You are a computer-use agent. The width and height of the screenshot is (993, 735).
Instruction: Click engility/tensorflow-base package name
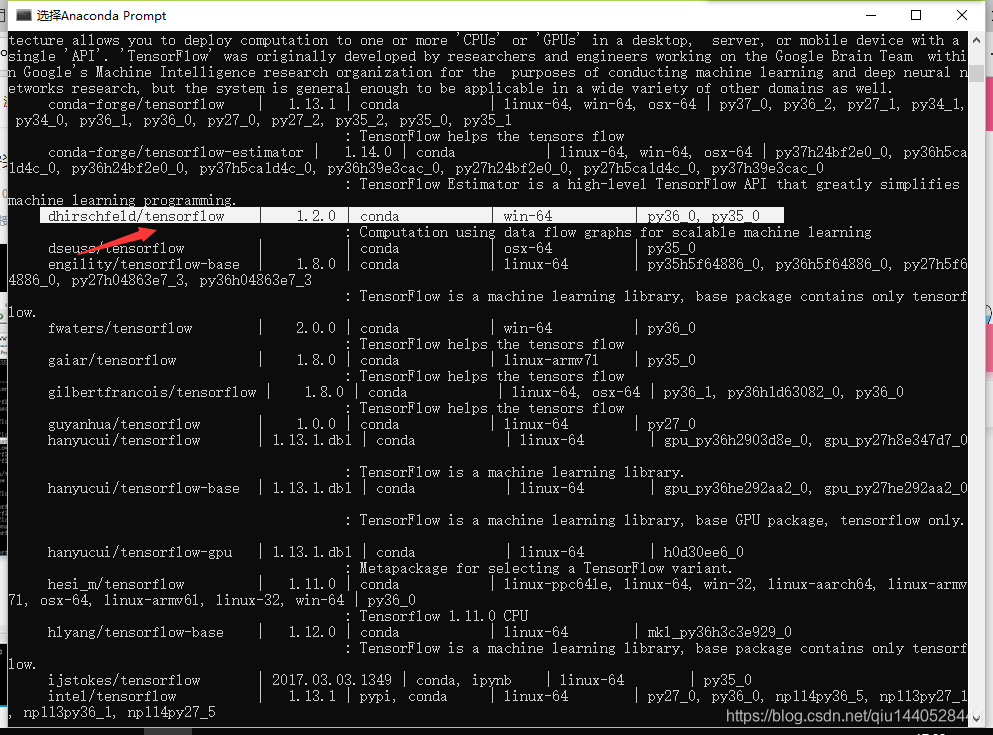point(144,264)
